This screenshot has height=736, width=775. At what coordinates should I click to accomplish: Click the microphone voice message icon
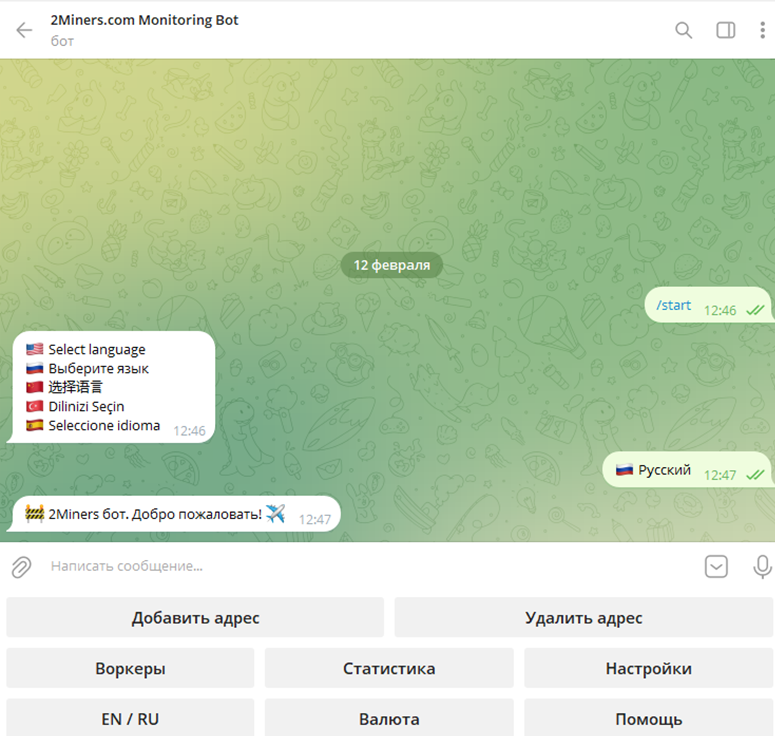click(x=762, y=566)
